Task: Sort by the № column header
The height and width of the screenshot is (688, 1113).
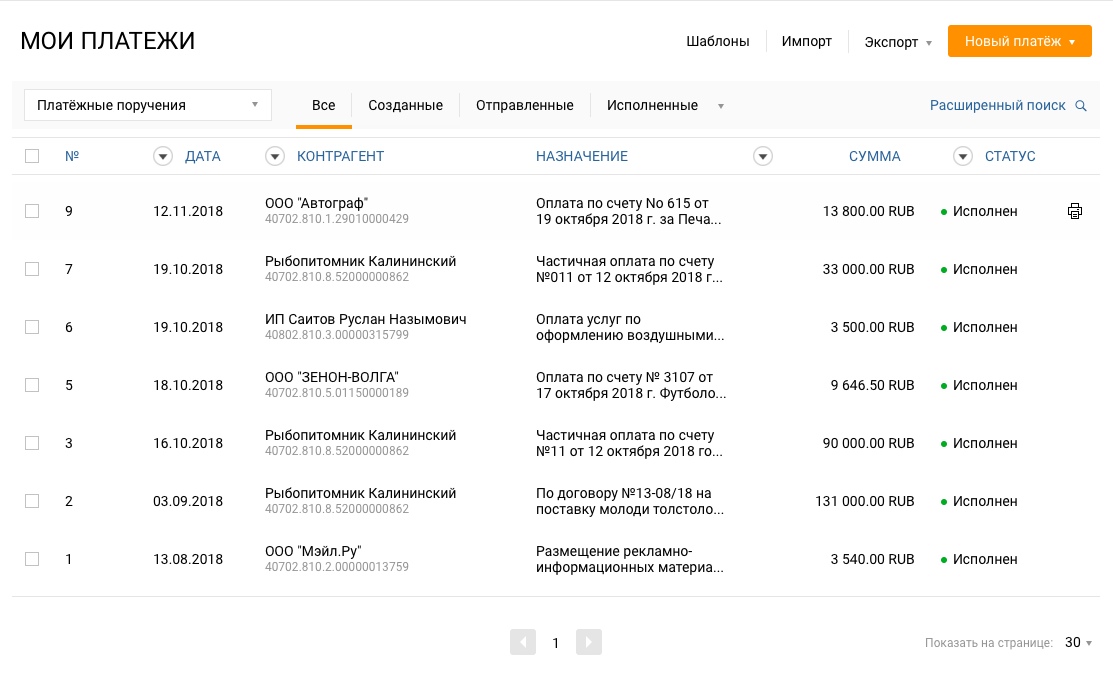Action: [x=72, y=156]
